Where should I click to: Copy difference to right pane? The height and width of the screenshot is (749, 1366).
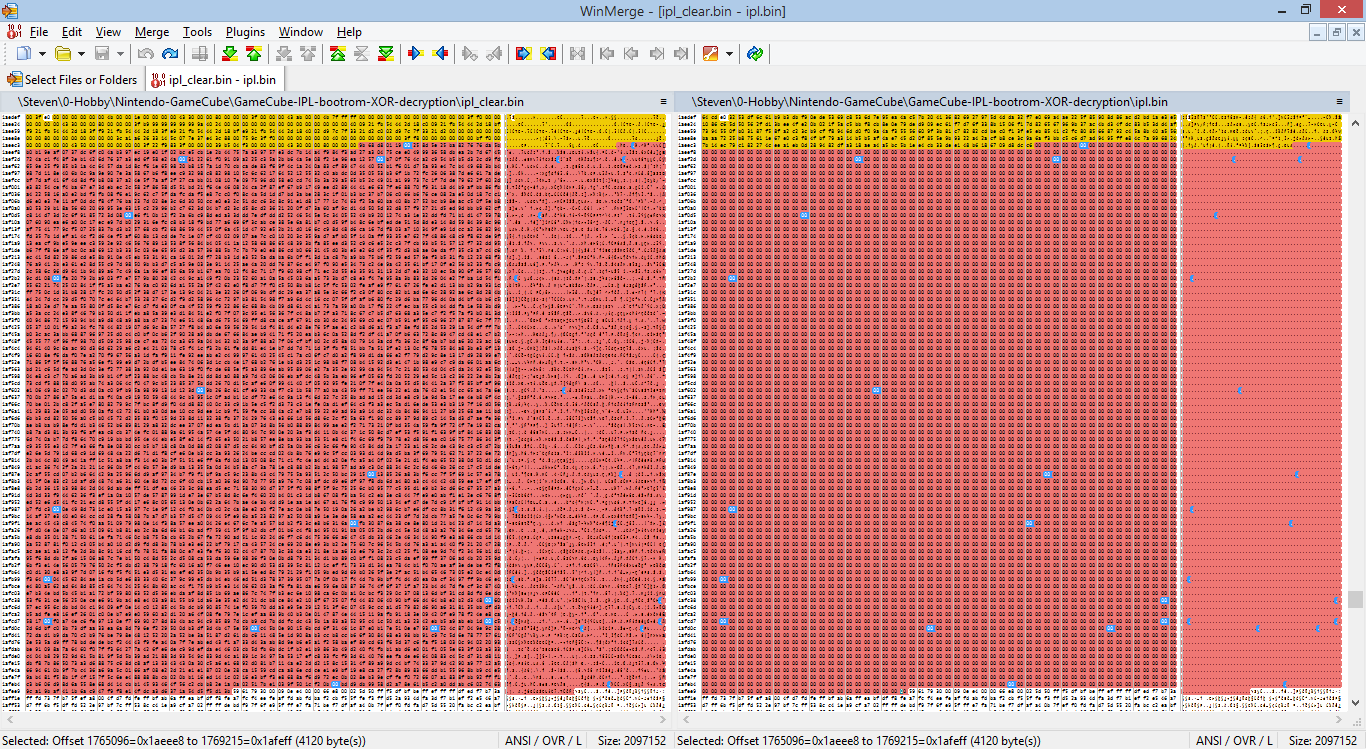pos(416,54)
